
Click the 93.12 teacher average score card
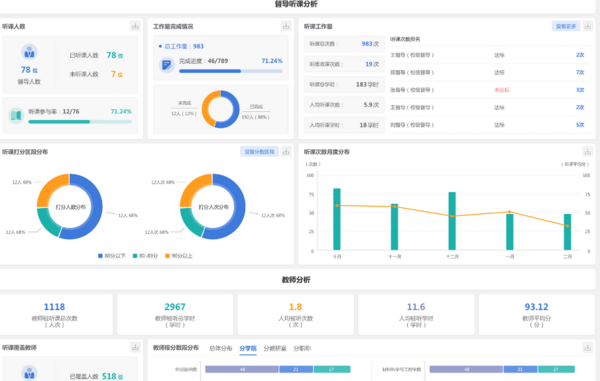tap(536, 314)
